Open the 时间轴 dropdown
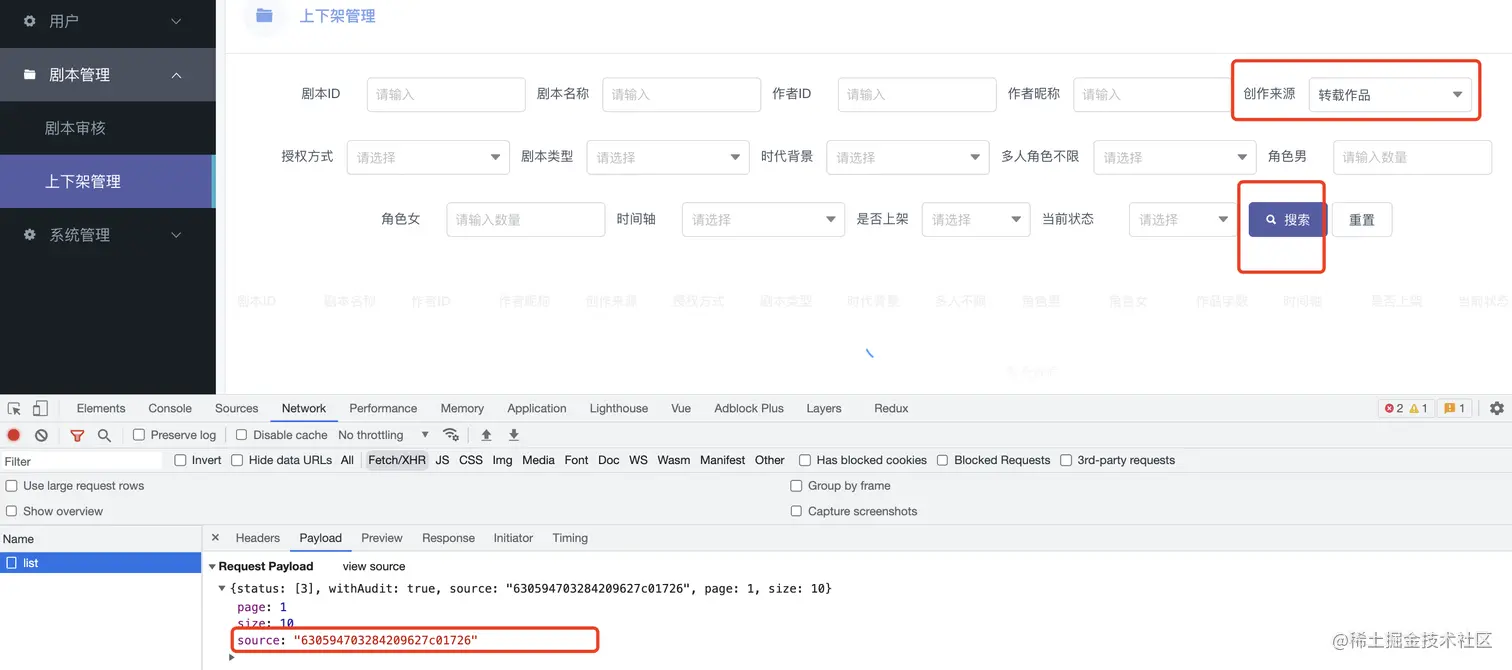Image resolution: width=1512 pixels, height=670 pixels. coord(763,219)
